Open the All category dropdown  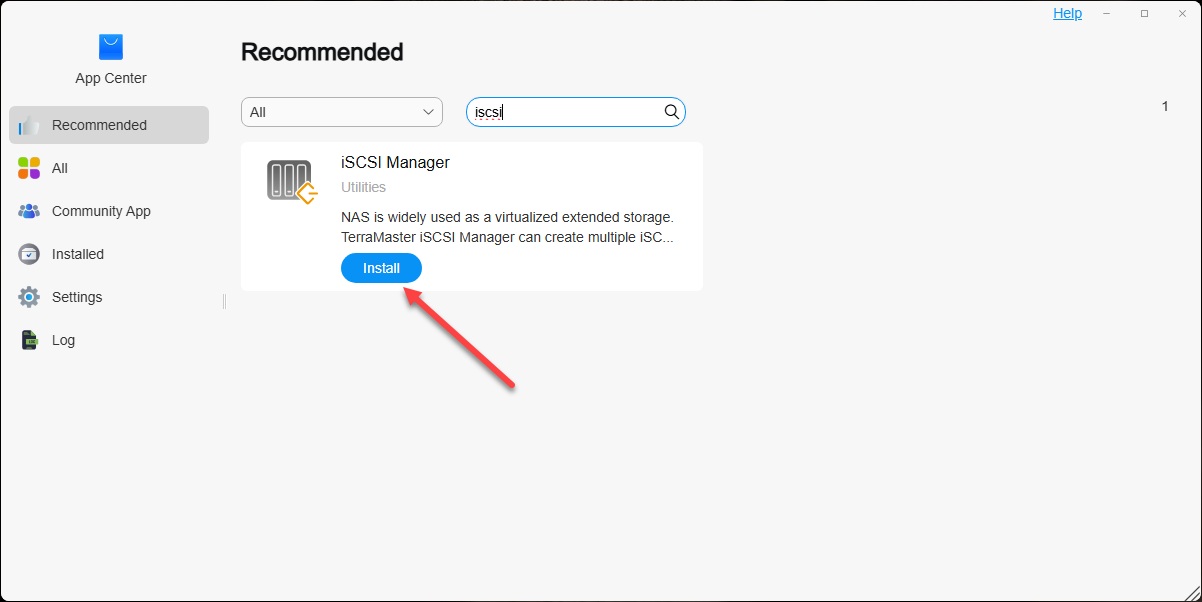point(341,112)
